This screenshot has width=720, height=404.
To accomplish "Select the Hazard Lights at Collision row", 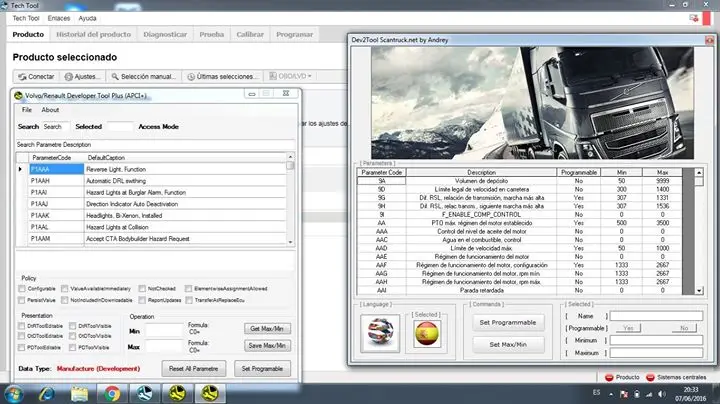I will click(x=158, y=227).
